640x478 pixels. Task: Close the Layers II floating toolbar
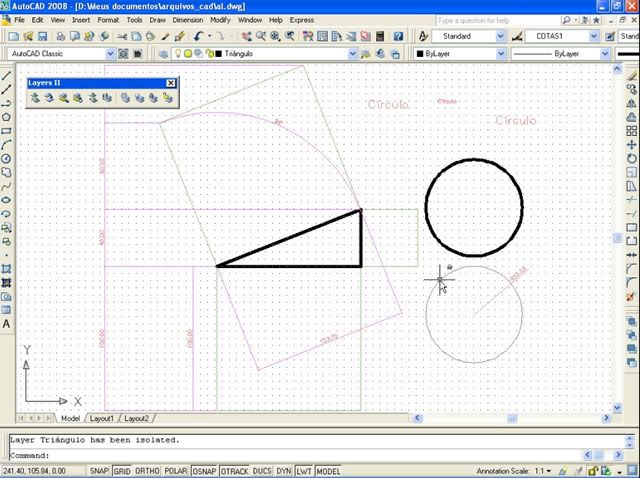170,83
